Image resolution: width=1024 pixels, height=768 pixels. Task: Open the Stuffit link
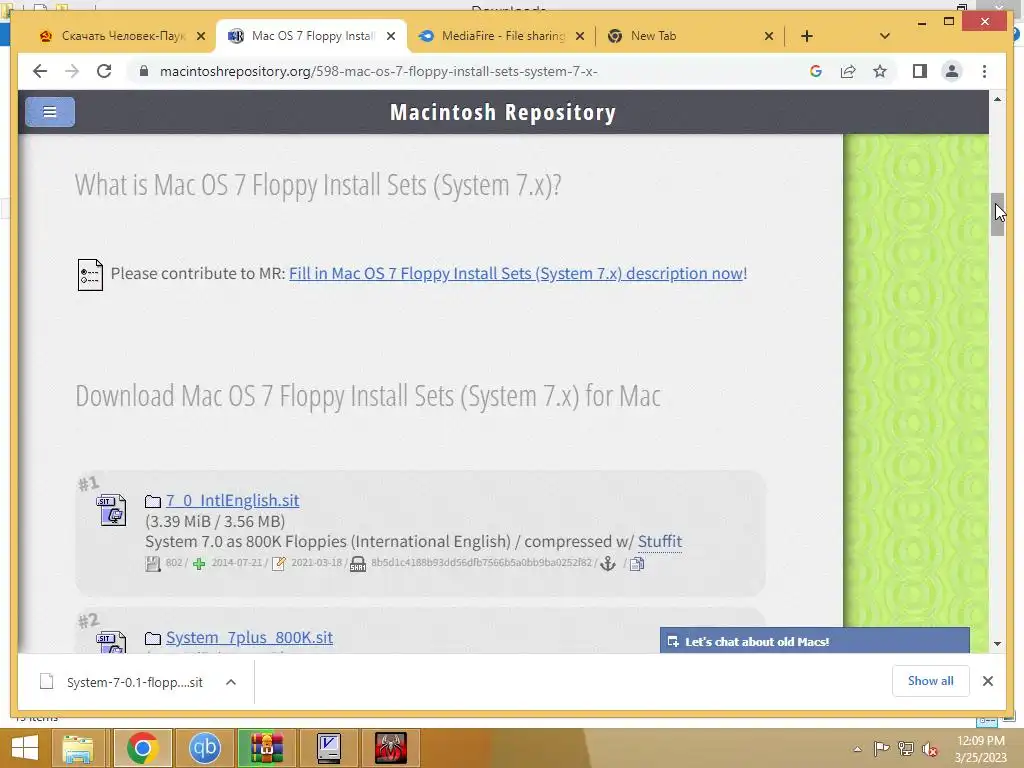coord(660,541)
